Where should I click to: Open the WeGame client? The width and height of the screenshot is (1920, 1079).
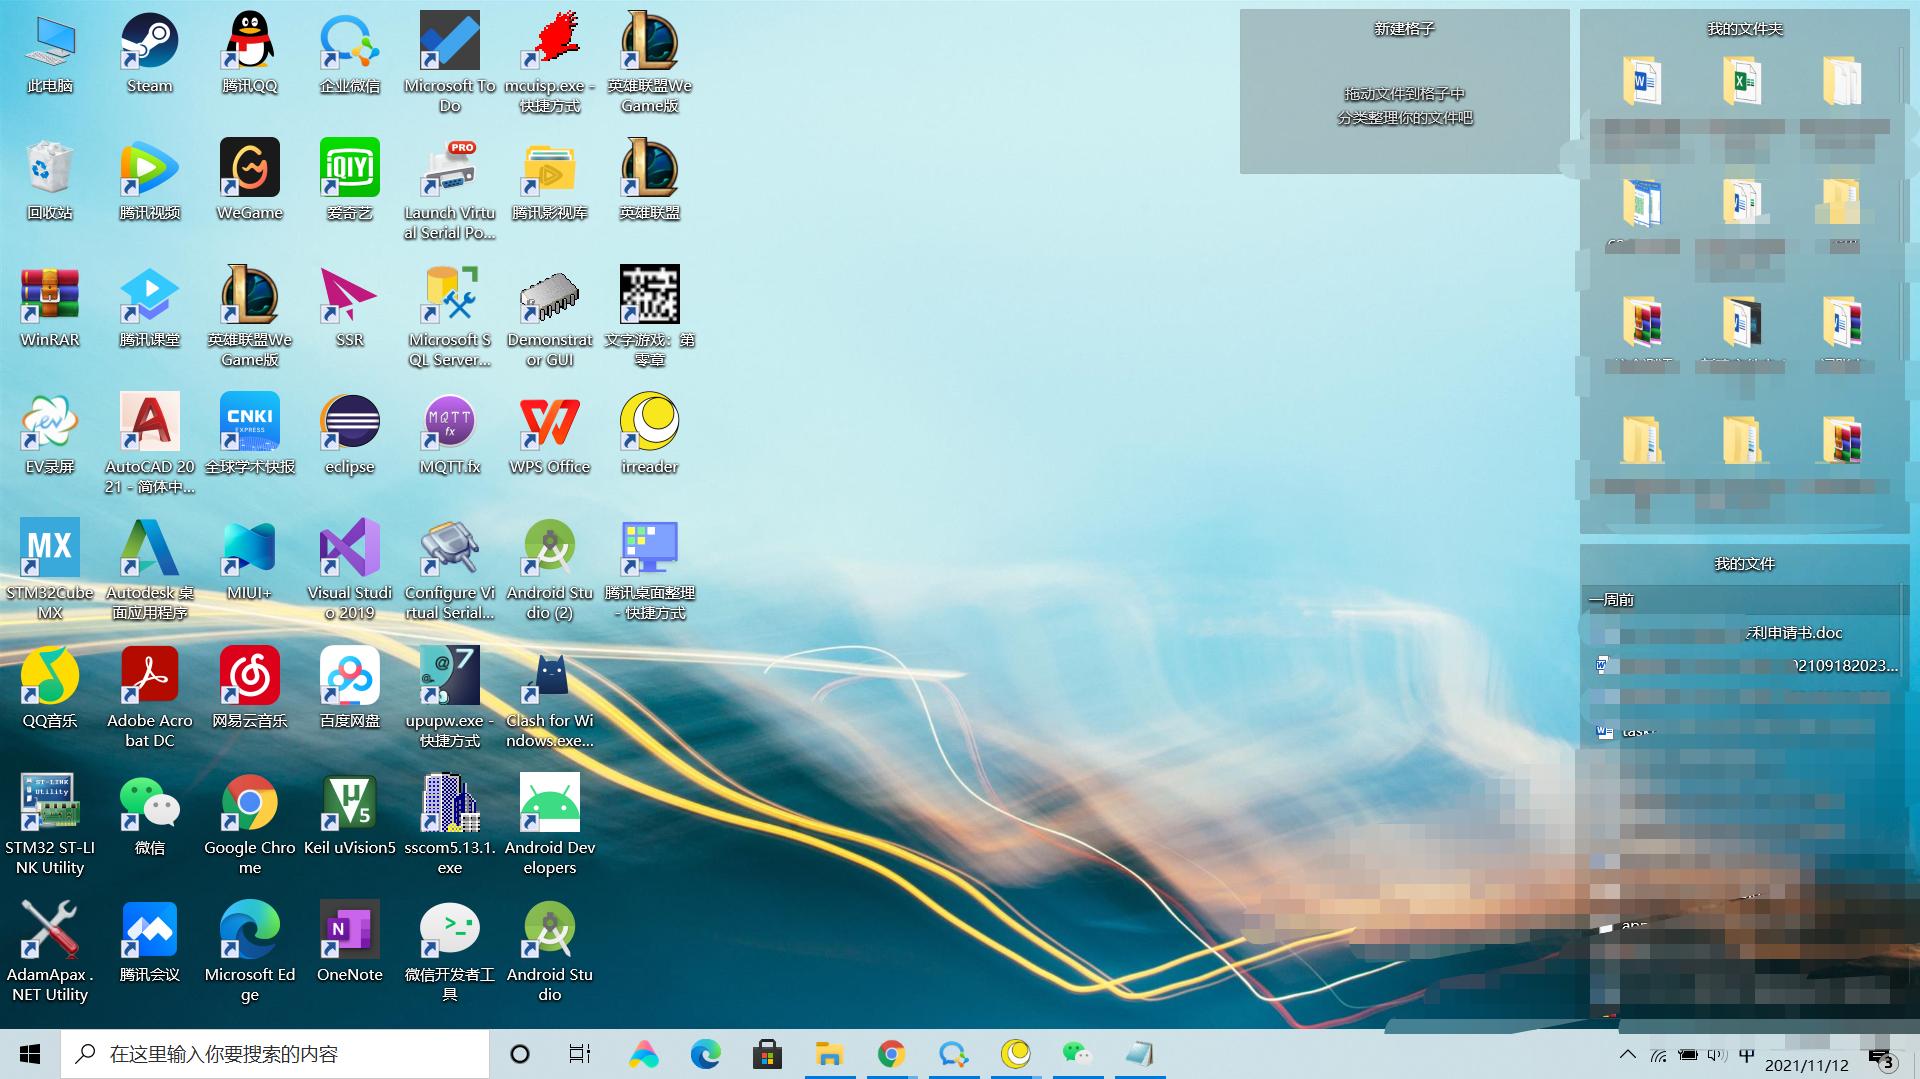click(248, 168)
